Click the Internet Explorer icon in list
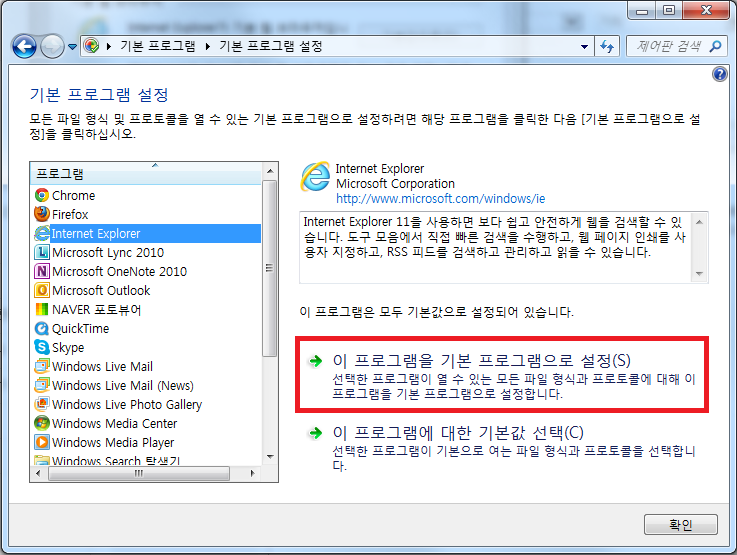Screen dimensions: 737x555 (x=42, y=233)
